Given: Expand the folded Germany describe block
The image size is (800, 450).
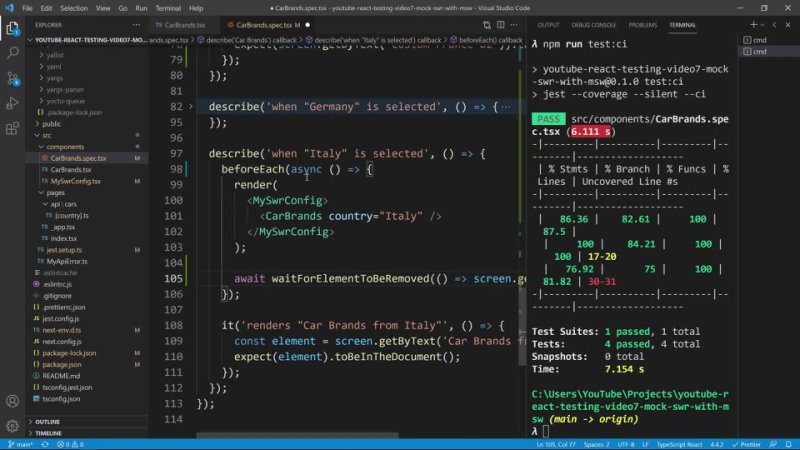Looking at the screenshot, I should 191,107.
